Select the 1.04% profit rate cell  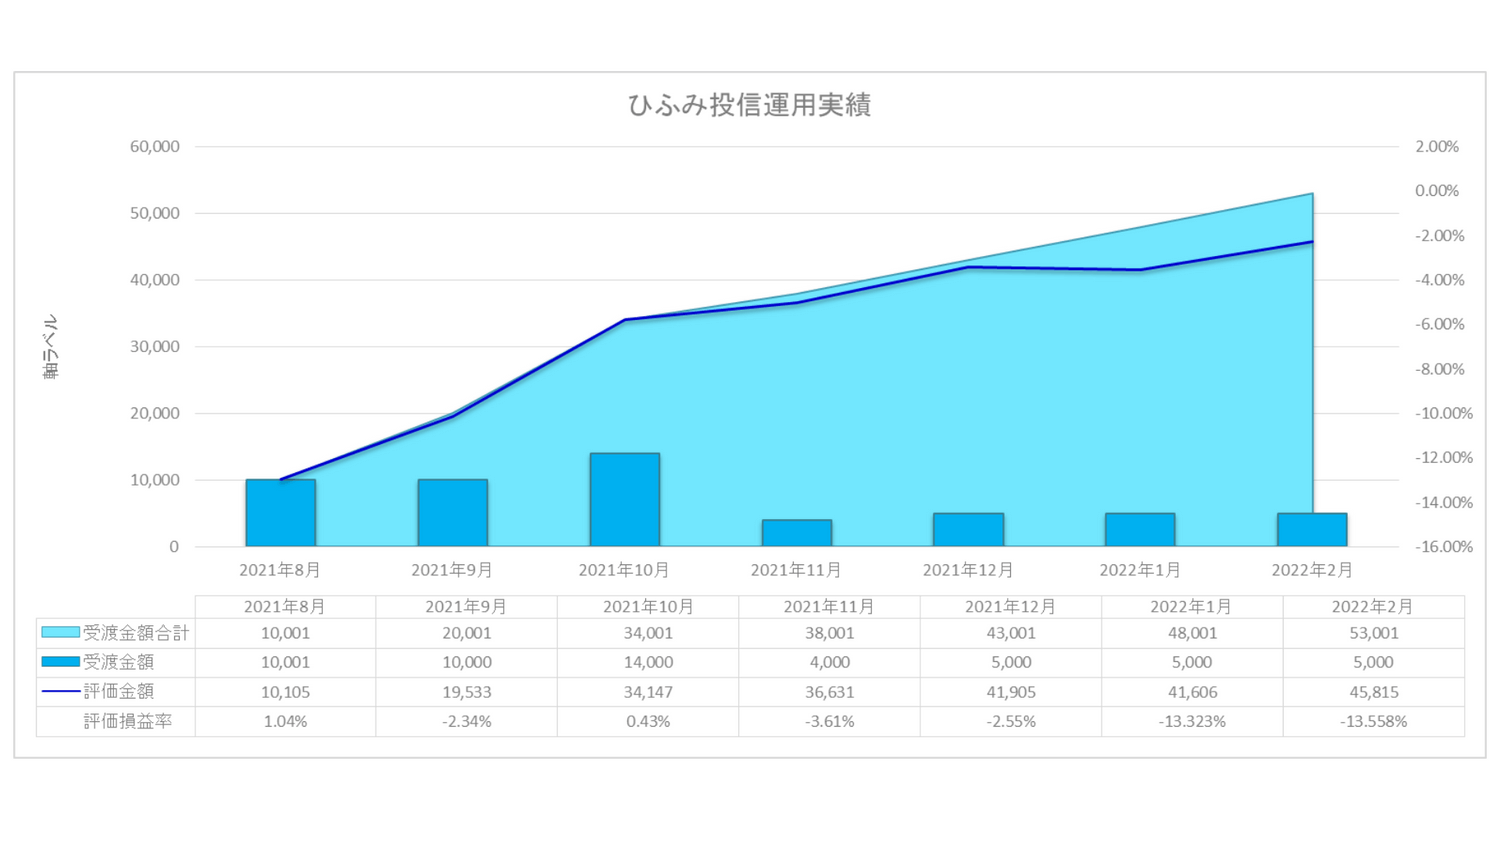pyautogui.click(x=285, y=721)
